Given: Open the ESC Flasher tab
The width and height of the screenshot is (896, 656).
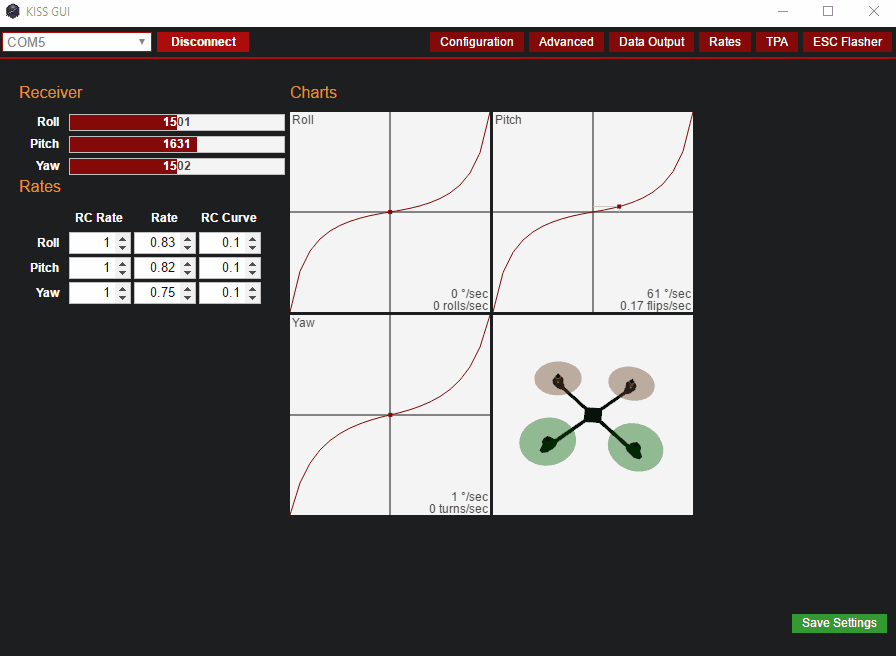Looking at the screenshot, I should pos(847,42).
